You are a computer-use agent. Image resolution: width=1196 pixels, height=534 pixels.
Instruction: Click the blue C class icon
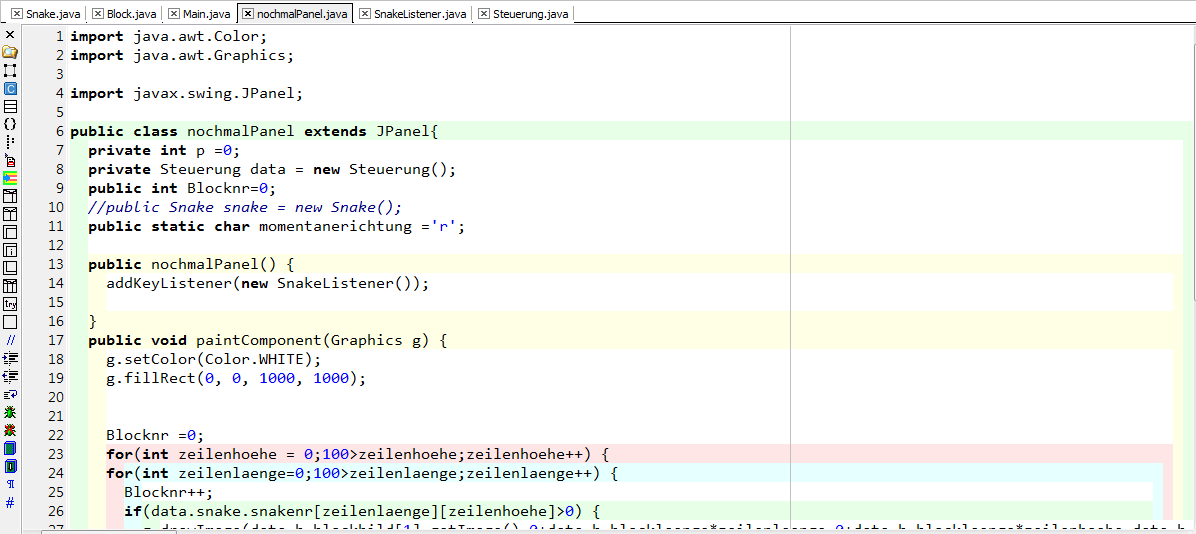pos(10,88)
